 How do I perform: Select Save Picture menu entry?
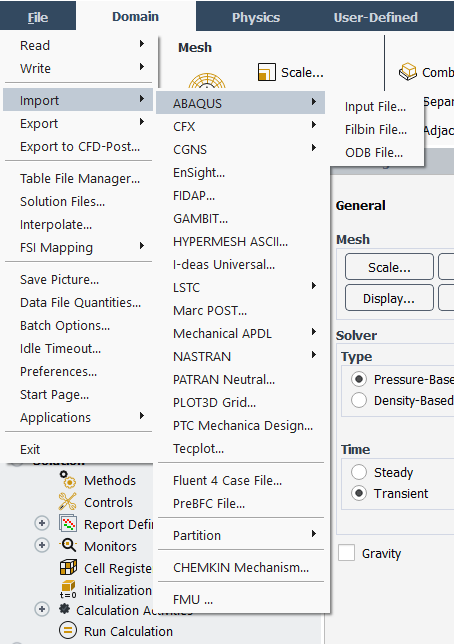click(78, 279)
